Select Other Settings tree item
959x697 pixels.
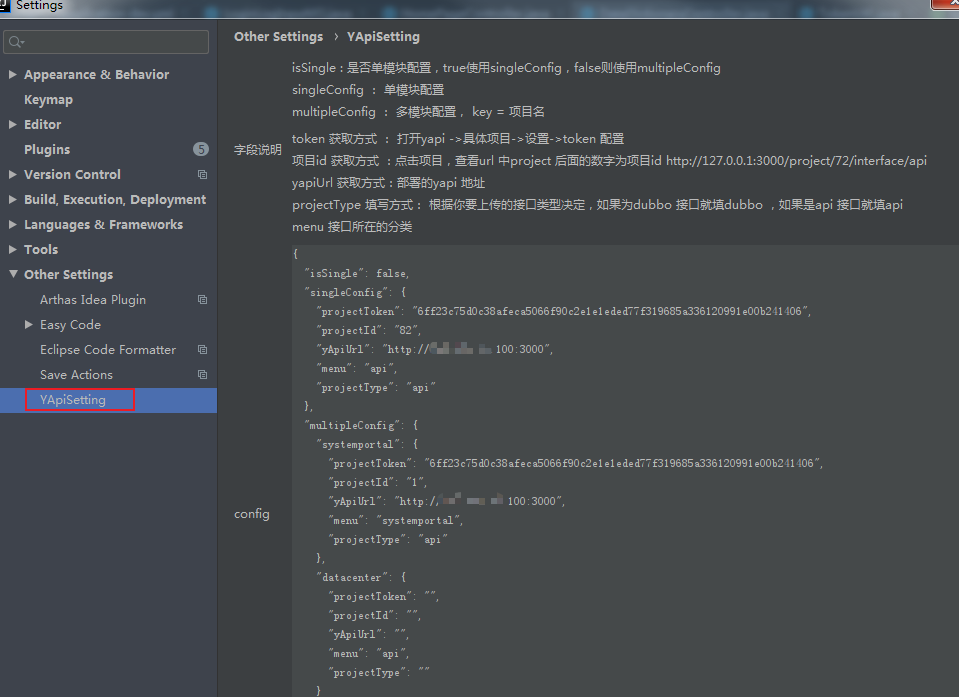point(68,275)
